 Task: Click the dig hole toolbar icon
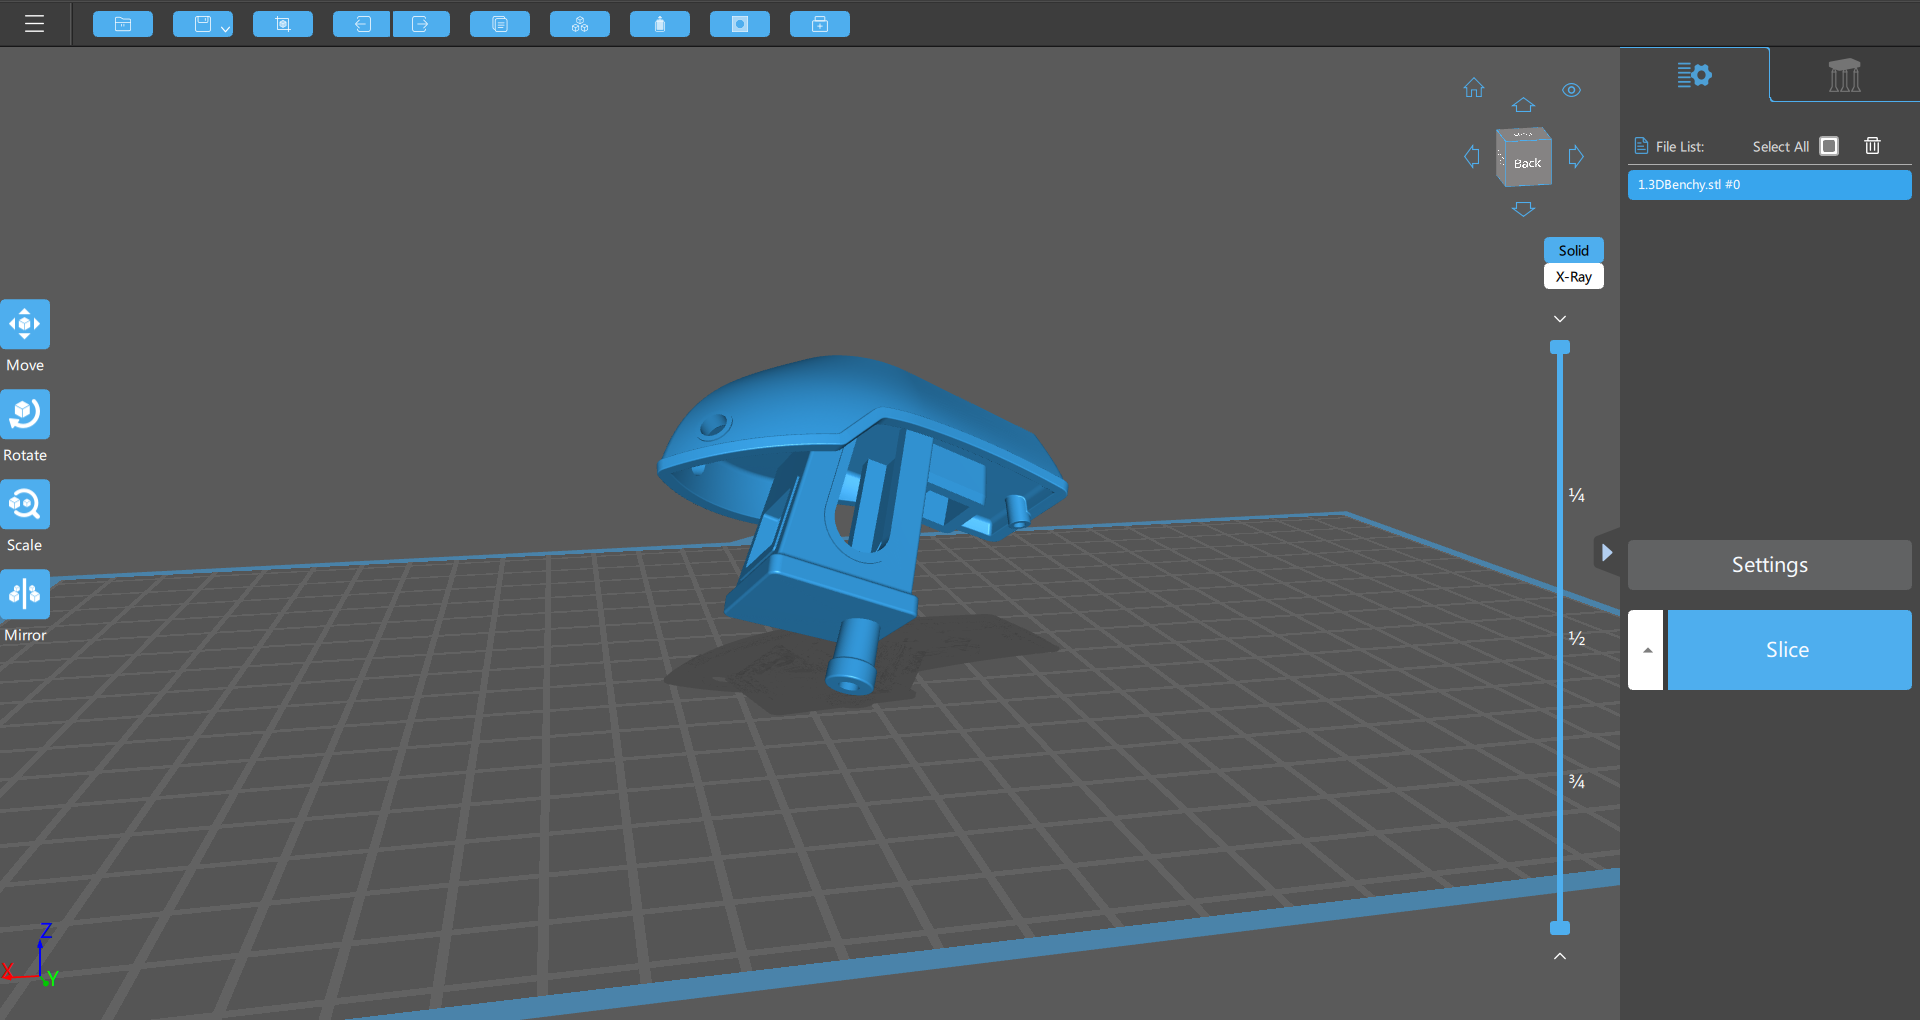tap(740, 24)
